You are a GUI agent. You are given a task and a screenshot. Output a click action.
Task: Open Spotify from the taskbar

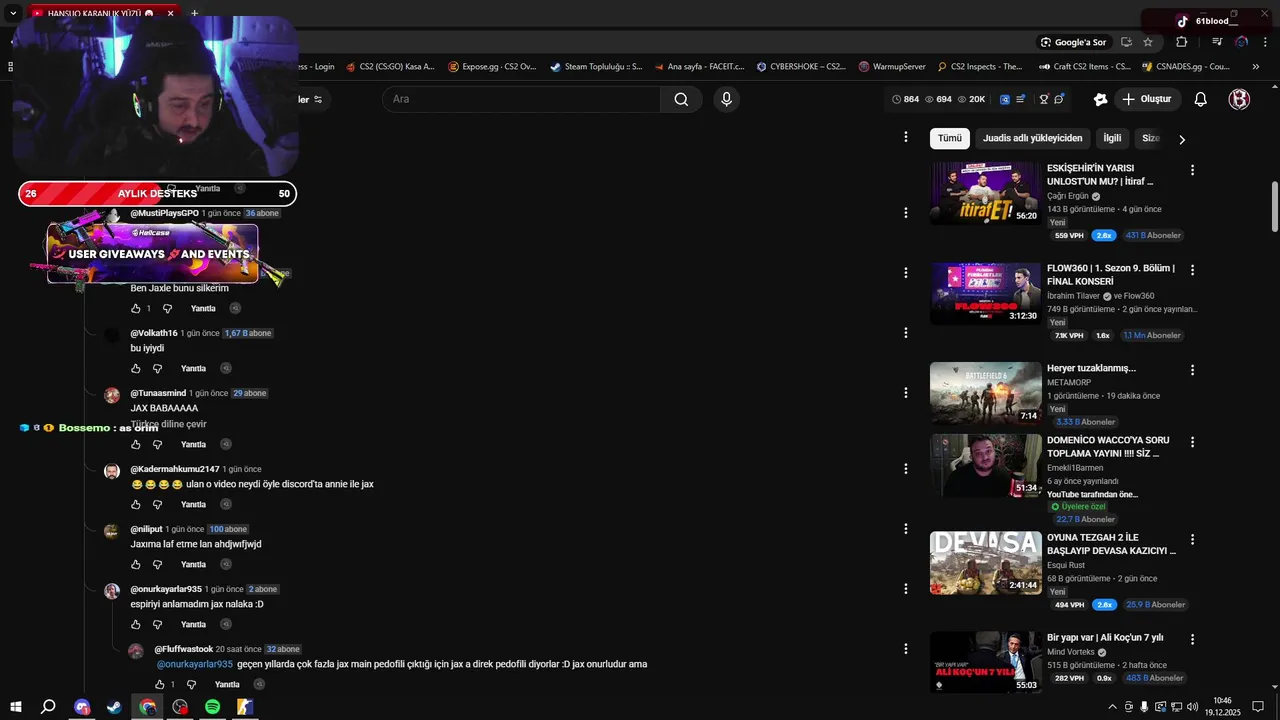pos(212,707)
